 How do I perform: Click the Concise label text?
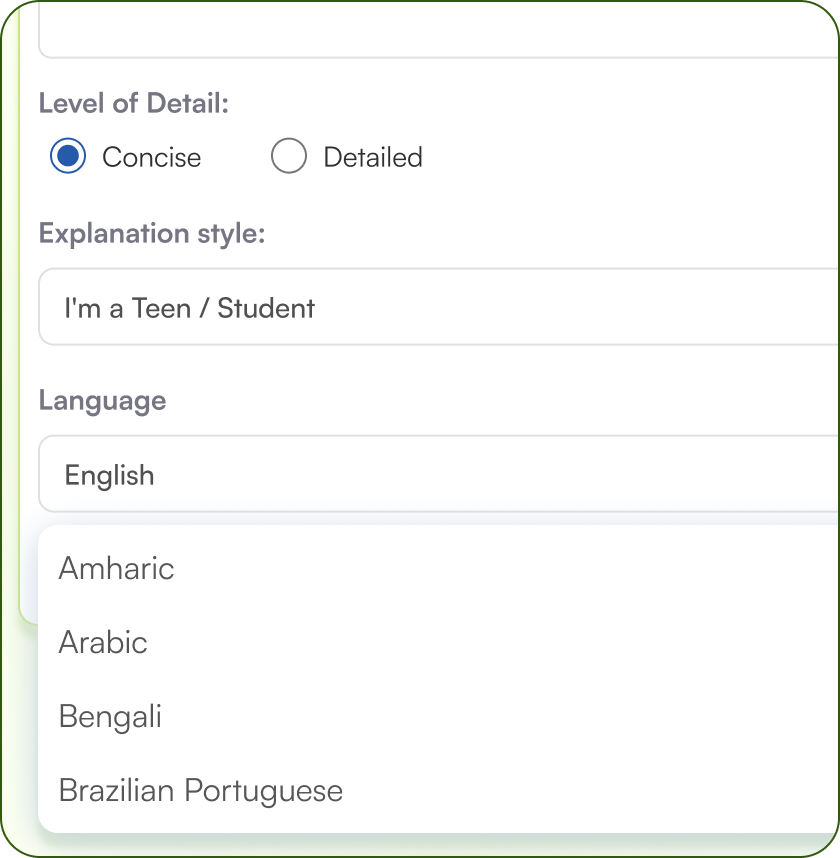point(151,157)
